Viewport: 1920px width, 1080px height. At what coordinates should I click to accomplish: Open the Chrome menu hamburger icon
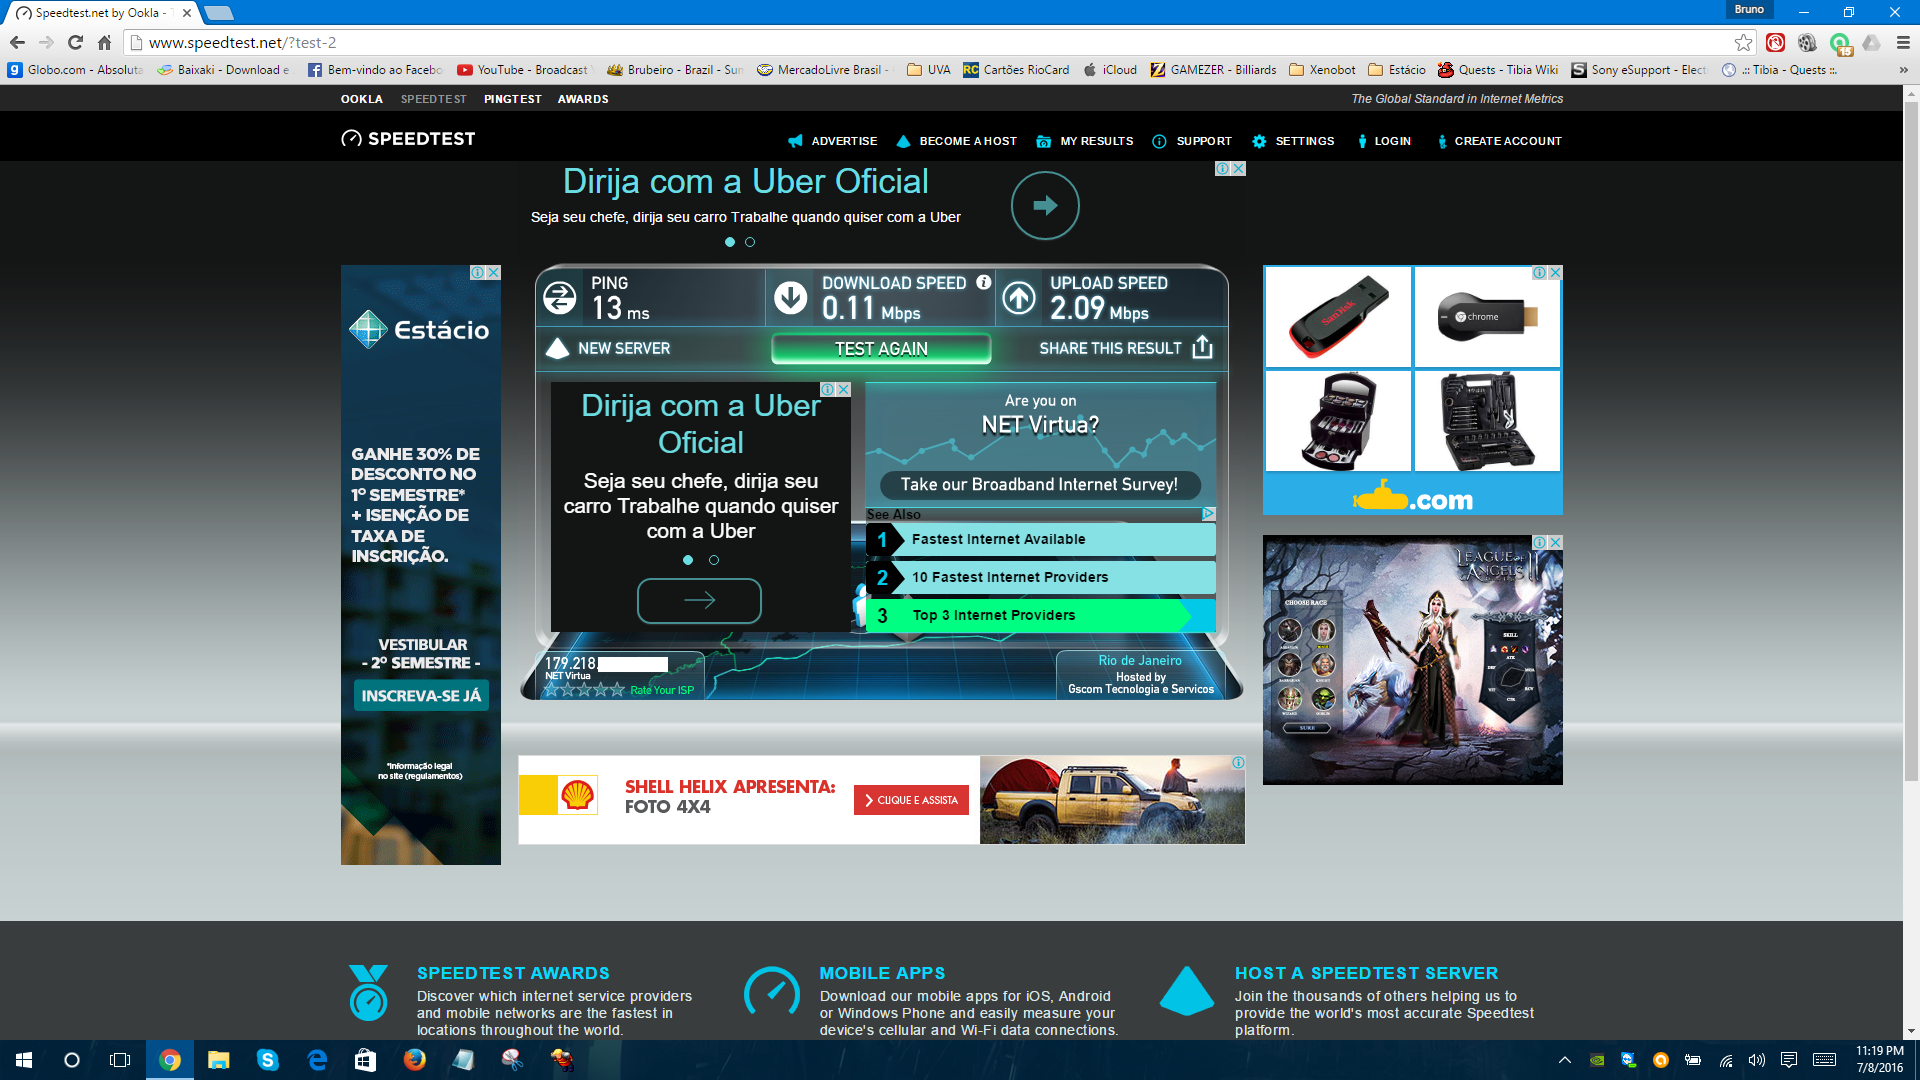point(1903,42)
